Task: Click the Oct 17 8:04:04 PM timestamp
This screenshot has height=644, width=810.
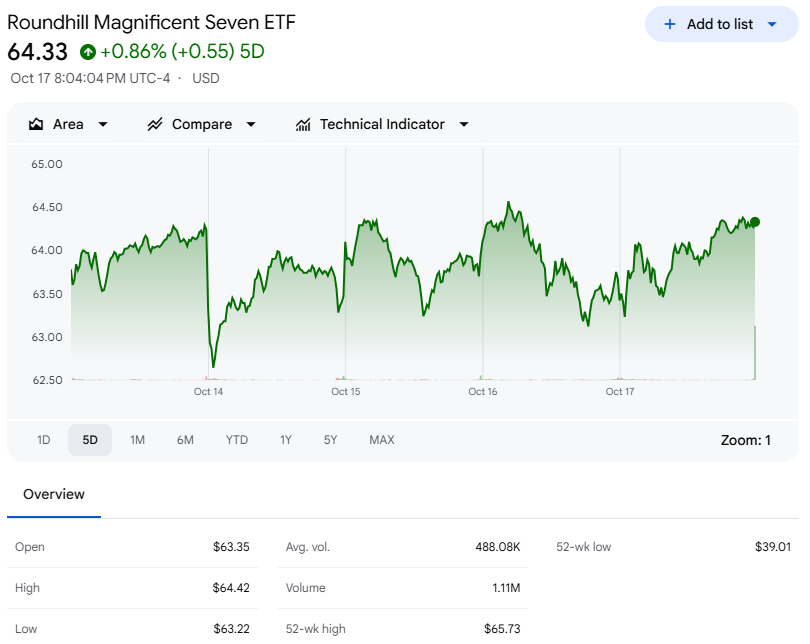Action: [90, 78]
